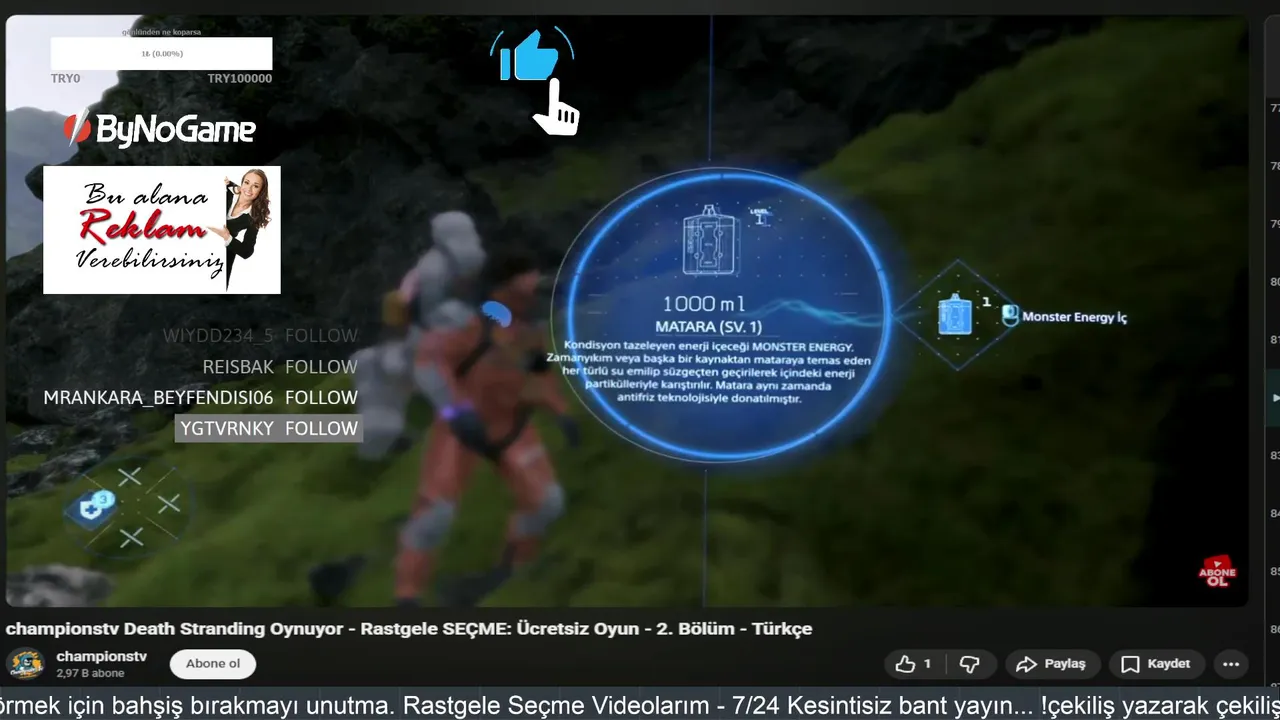Click the MATARA (SV. 1) title
The width and height of the screenshot is (1280, 720).
pos(708,327)
